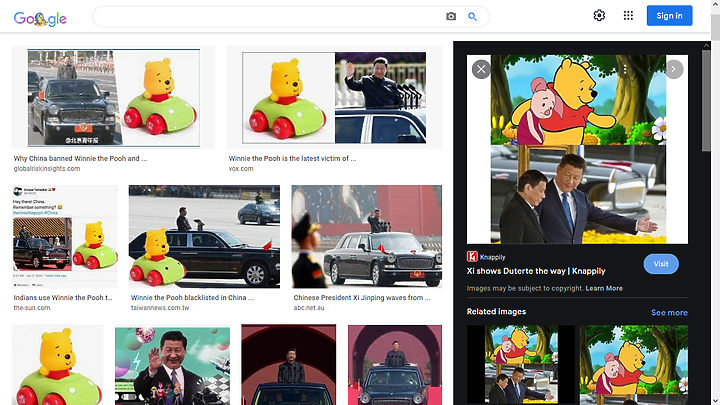Open 'Chinese President Xi Jinping waves' thumbnail
The height and width of the screenshot is (405, 720).
367,236
